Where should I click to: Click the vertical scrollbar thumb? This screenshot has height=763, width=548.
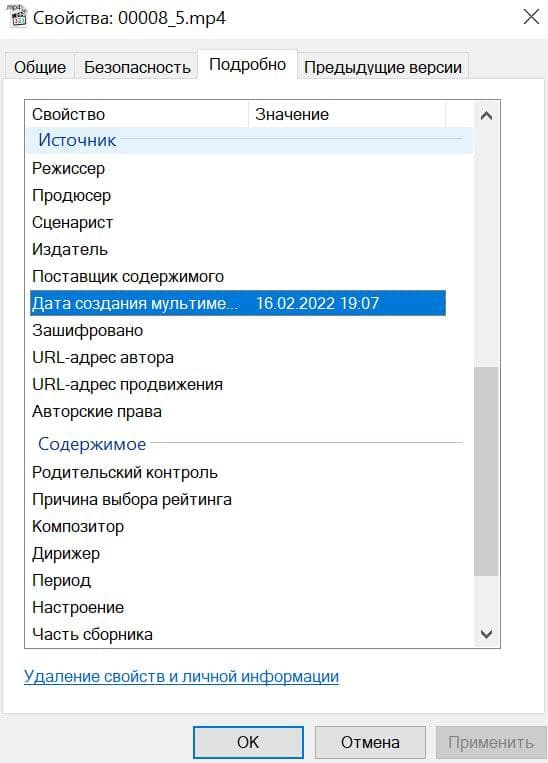[x=486, y=472]
